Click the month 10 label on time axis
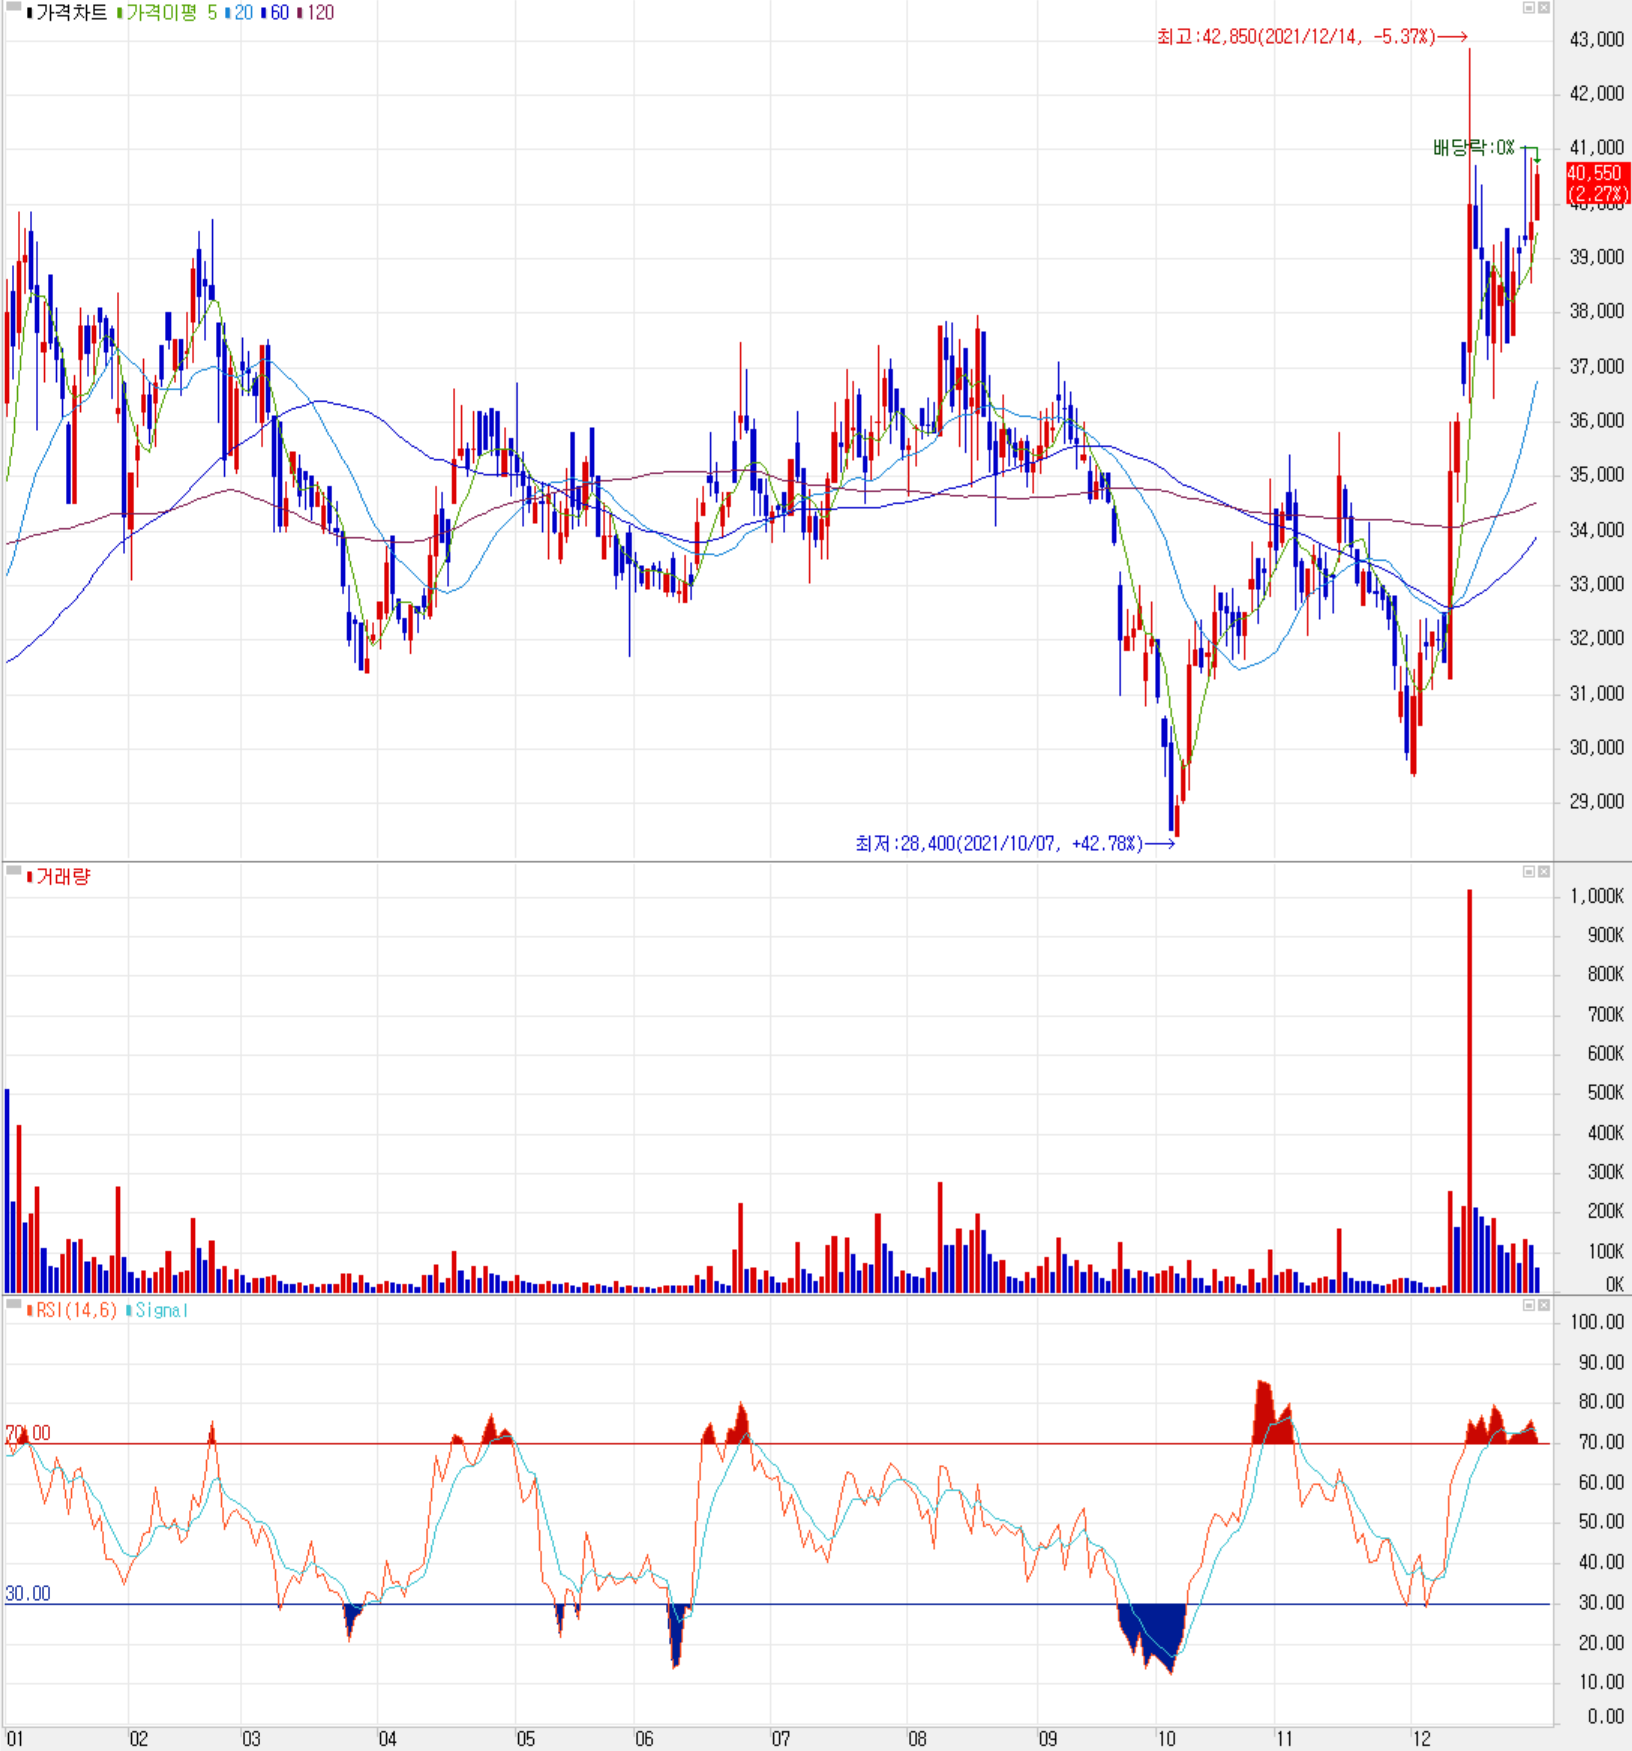 click(1166, 1738)
